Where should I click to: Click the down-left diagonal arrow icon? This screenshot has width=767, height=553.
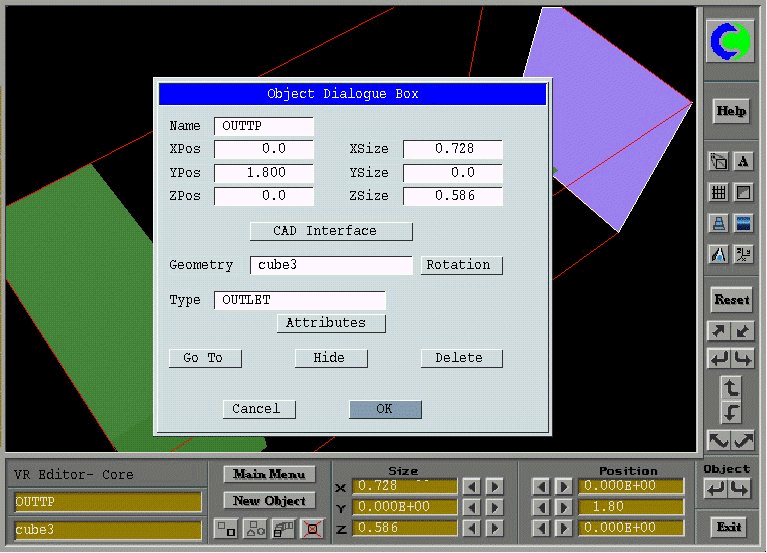point(743,331)
